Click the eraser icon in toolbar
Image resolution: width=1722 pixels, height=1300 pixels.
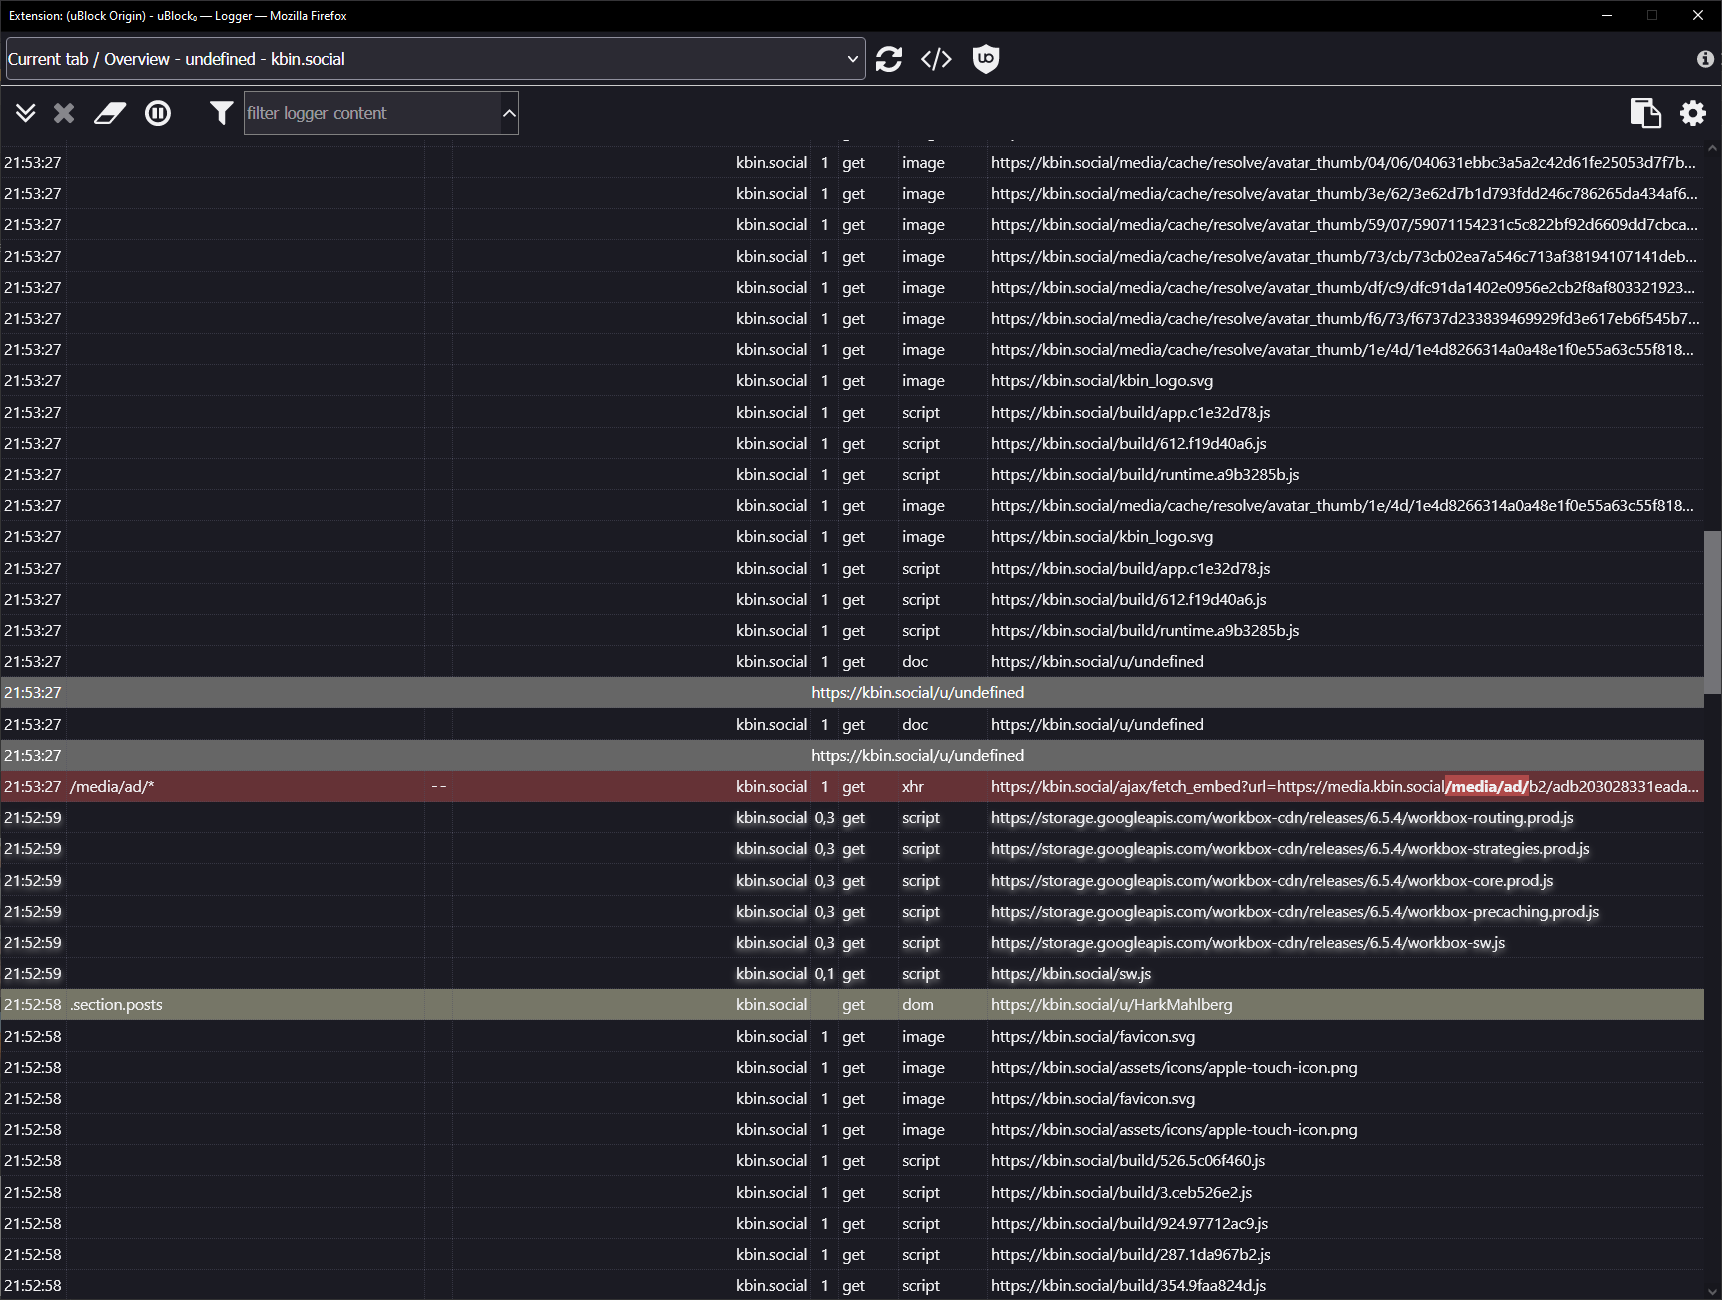[110, 113]
